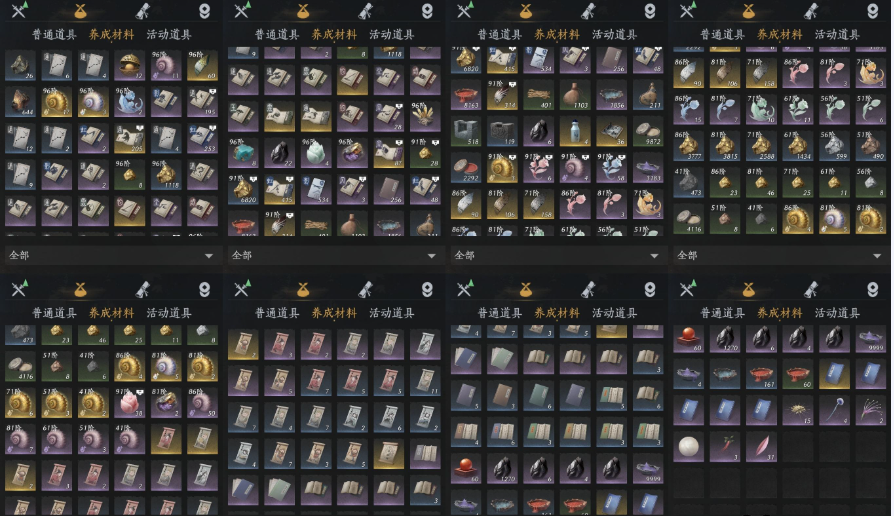The height and width of the screenshot is (516, 894).
Task: Pick the golden clam item showing 12
Action: tap(129, 64)
